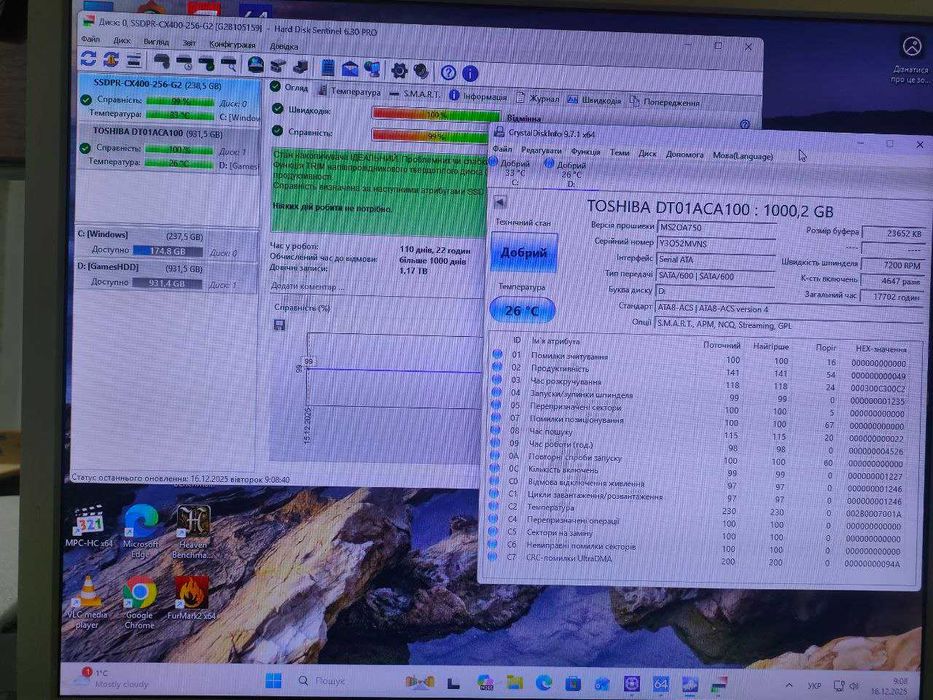Open the Диск menu in Hard Disk Sentinel

(x=122, y=40)
